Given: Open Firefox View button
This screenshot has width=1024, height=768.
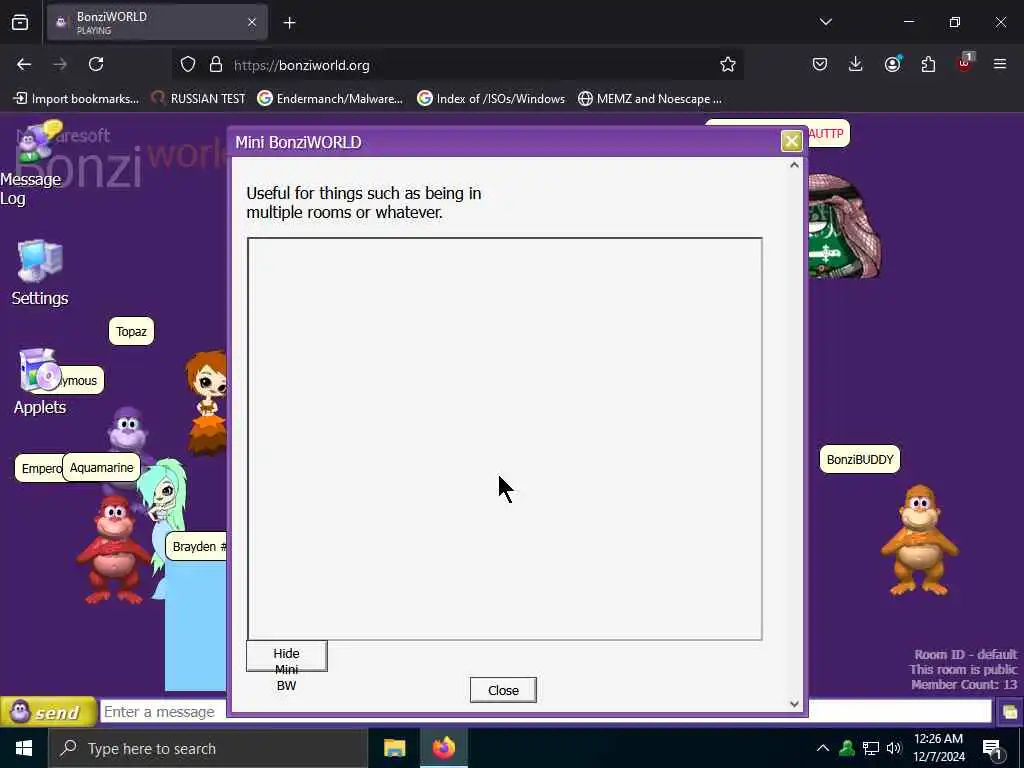Looking at the screenshot, I should point(20,22).
